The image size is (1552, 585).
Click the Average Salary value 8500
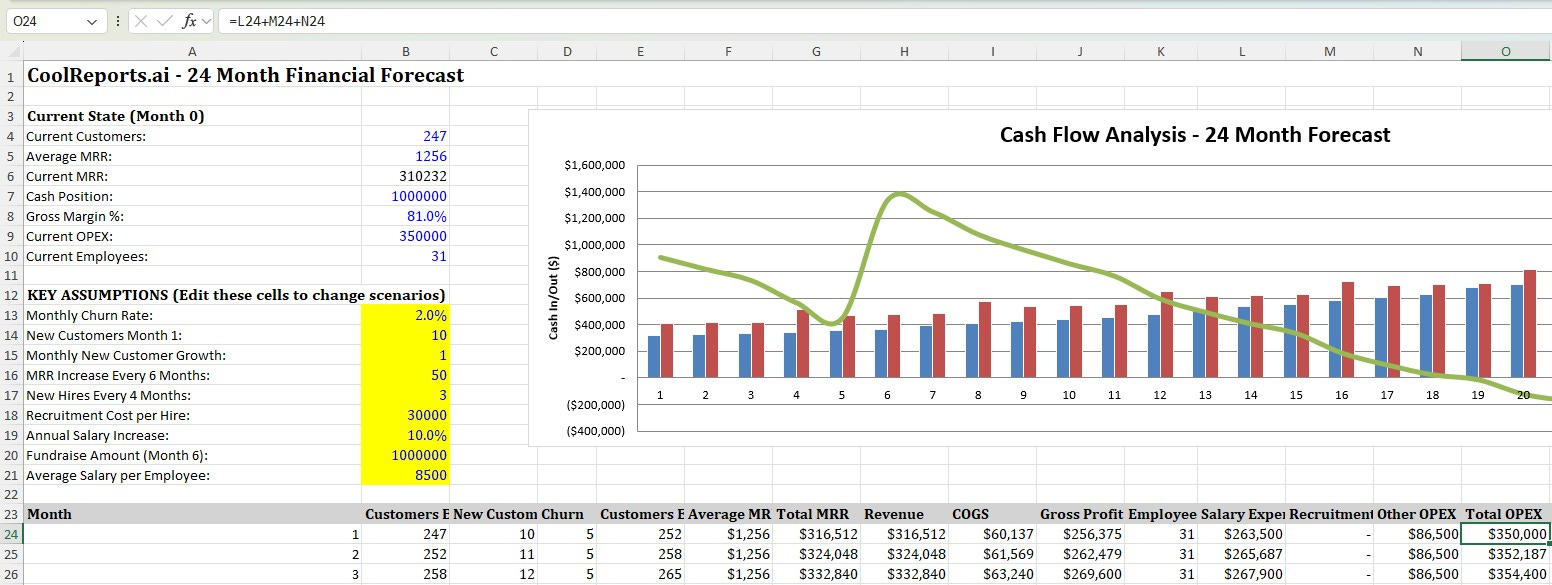pos(405,475)
